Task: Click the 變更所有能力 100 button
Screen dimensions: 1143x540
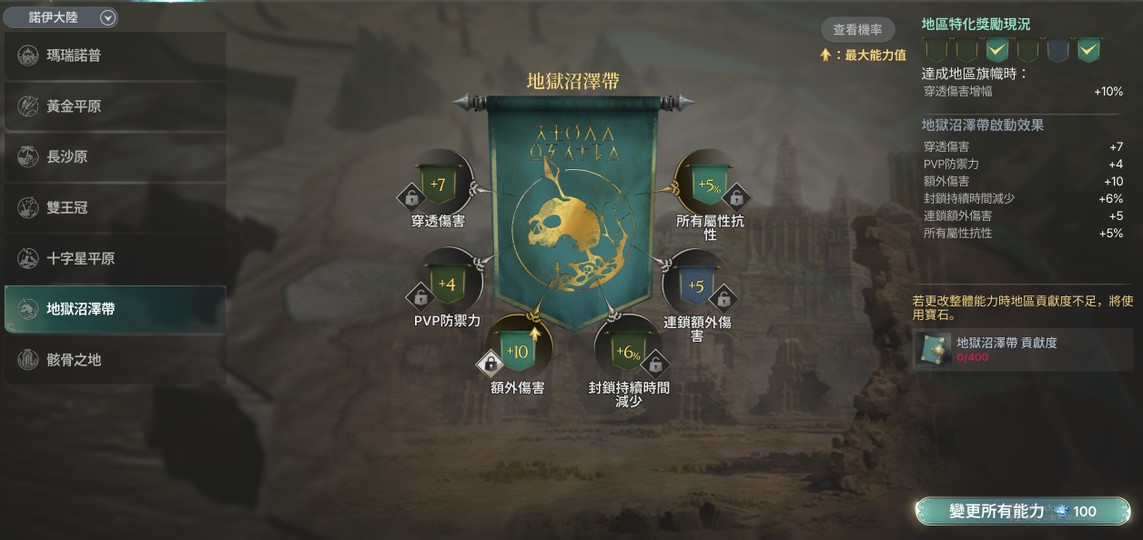Action: click(x=1023, y=512)
